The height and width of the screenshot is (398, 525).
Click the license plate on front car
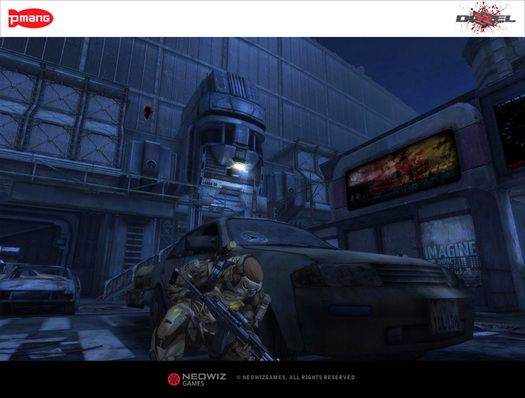tap(445, 316)
